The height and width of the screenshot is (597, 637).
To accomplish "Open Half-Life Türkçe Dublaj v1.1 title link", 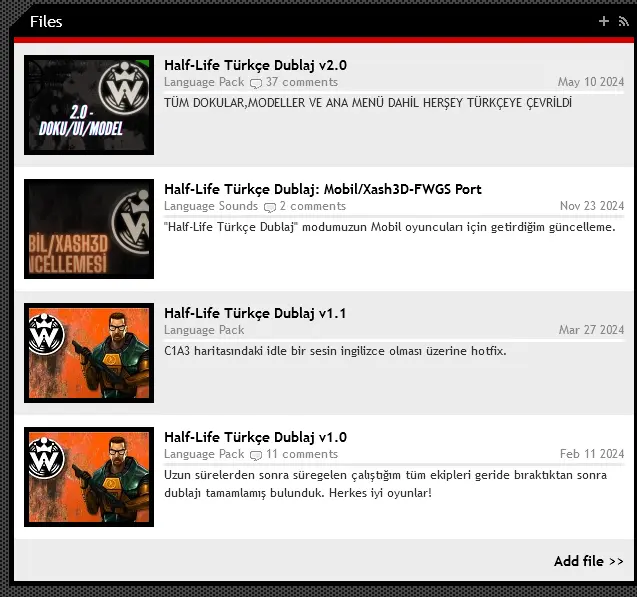I will (255, 313).
